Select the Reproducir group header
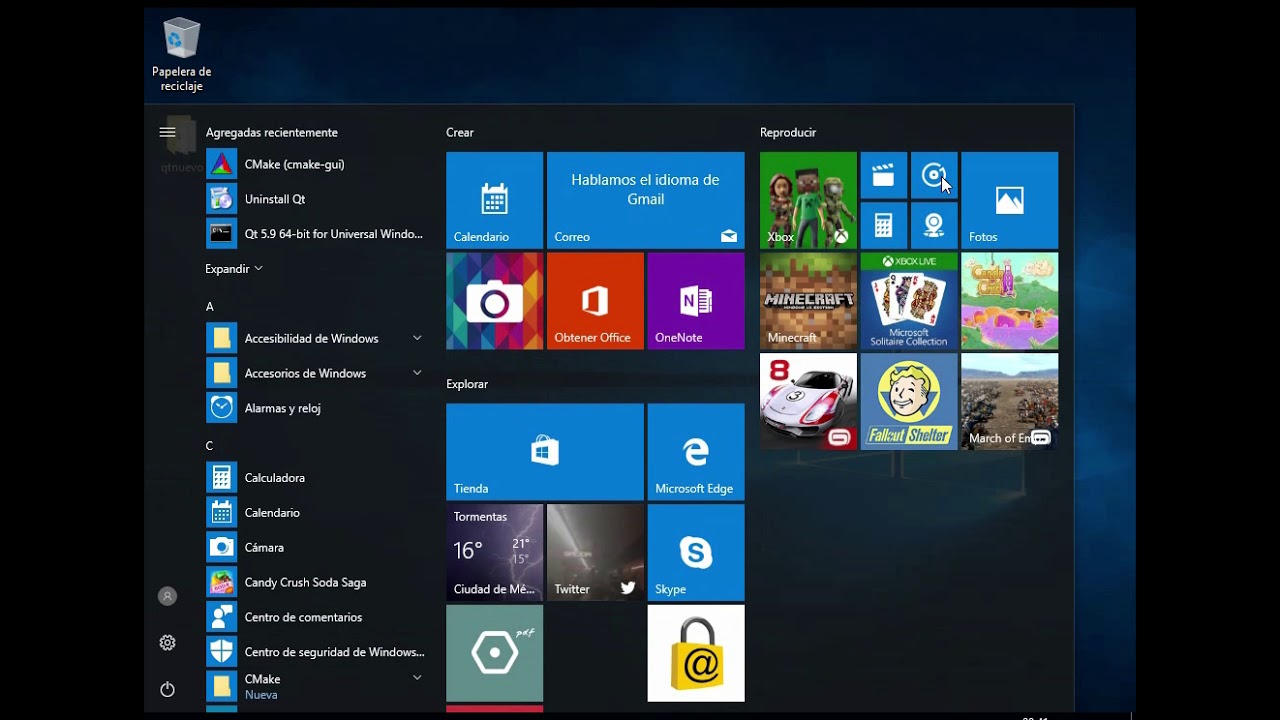This screenshot has width=1280, height=720. [788, 133]
